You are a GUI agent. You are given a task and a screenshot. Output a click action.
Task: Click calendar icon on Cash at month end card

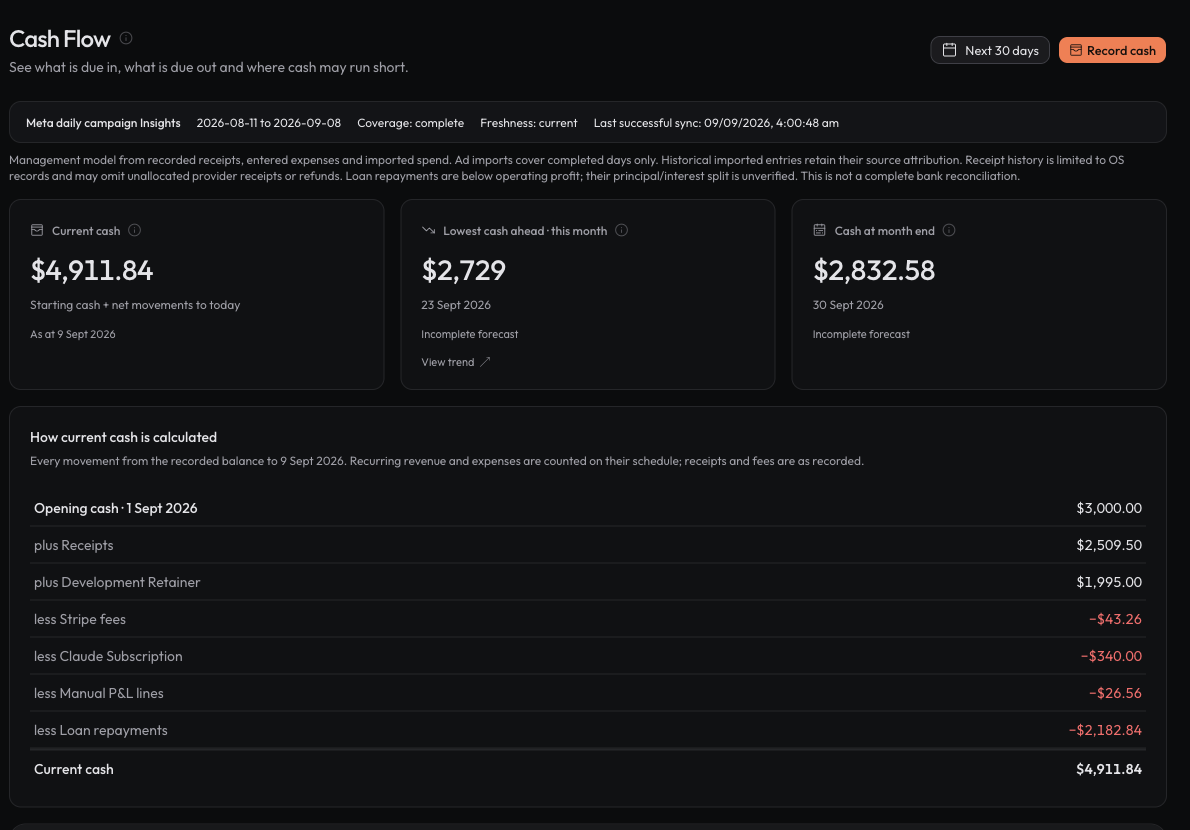point(820,230)
